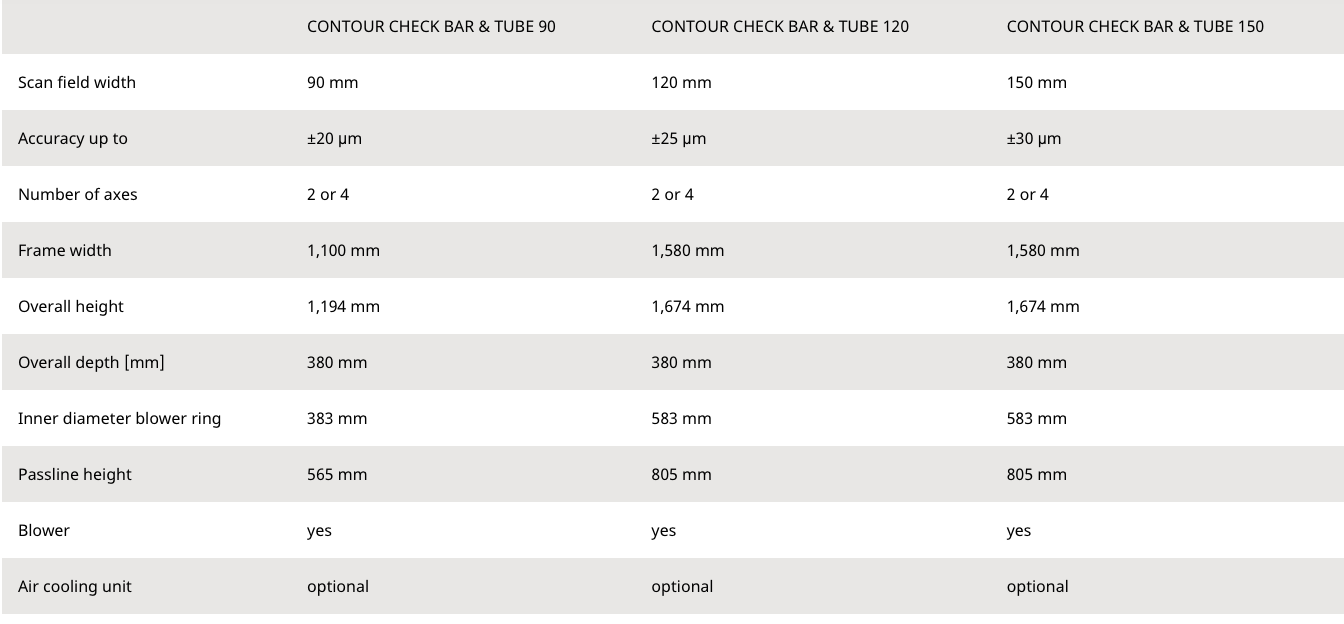The width and height of the screenshot is (1344, 624).
Task: Select the 1,100 mm frame width value
Action: (343, 251)
